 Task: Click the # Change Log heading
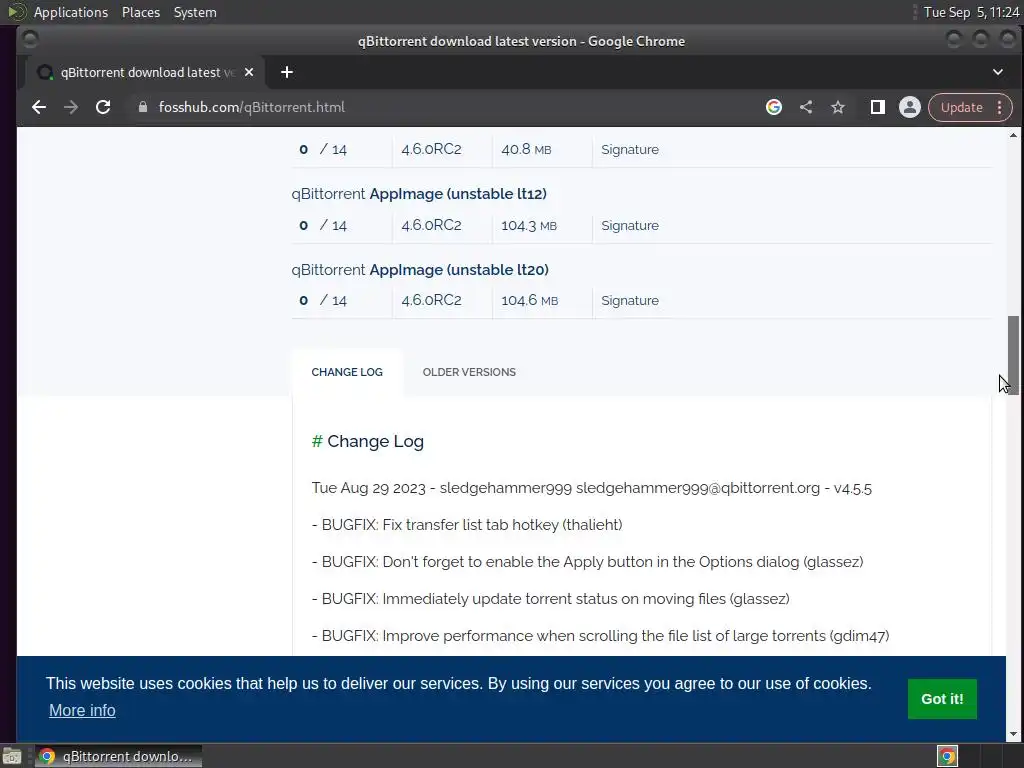tap(368, 441)
